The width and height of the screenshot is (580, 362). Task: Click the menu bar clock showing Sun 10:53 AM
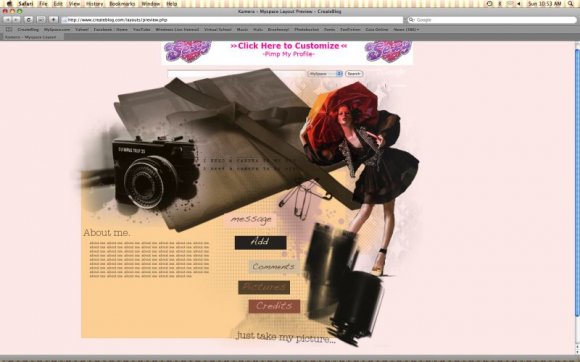[544, 4]
